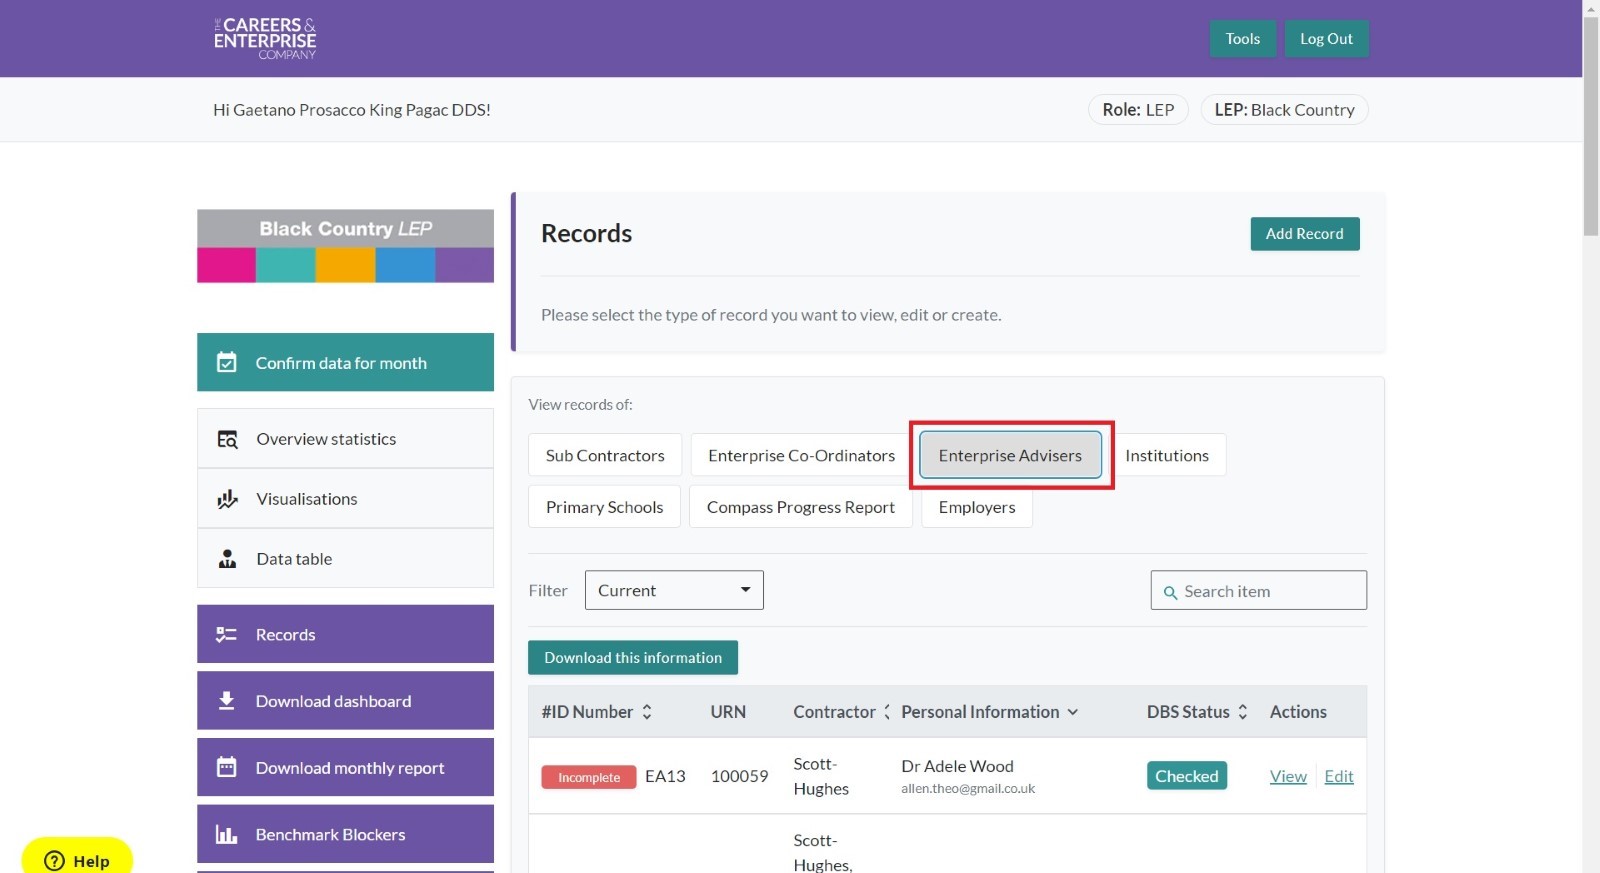
Task: Open the Edit link for EA13
Action: pos(1338,776)
